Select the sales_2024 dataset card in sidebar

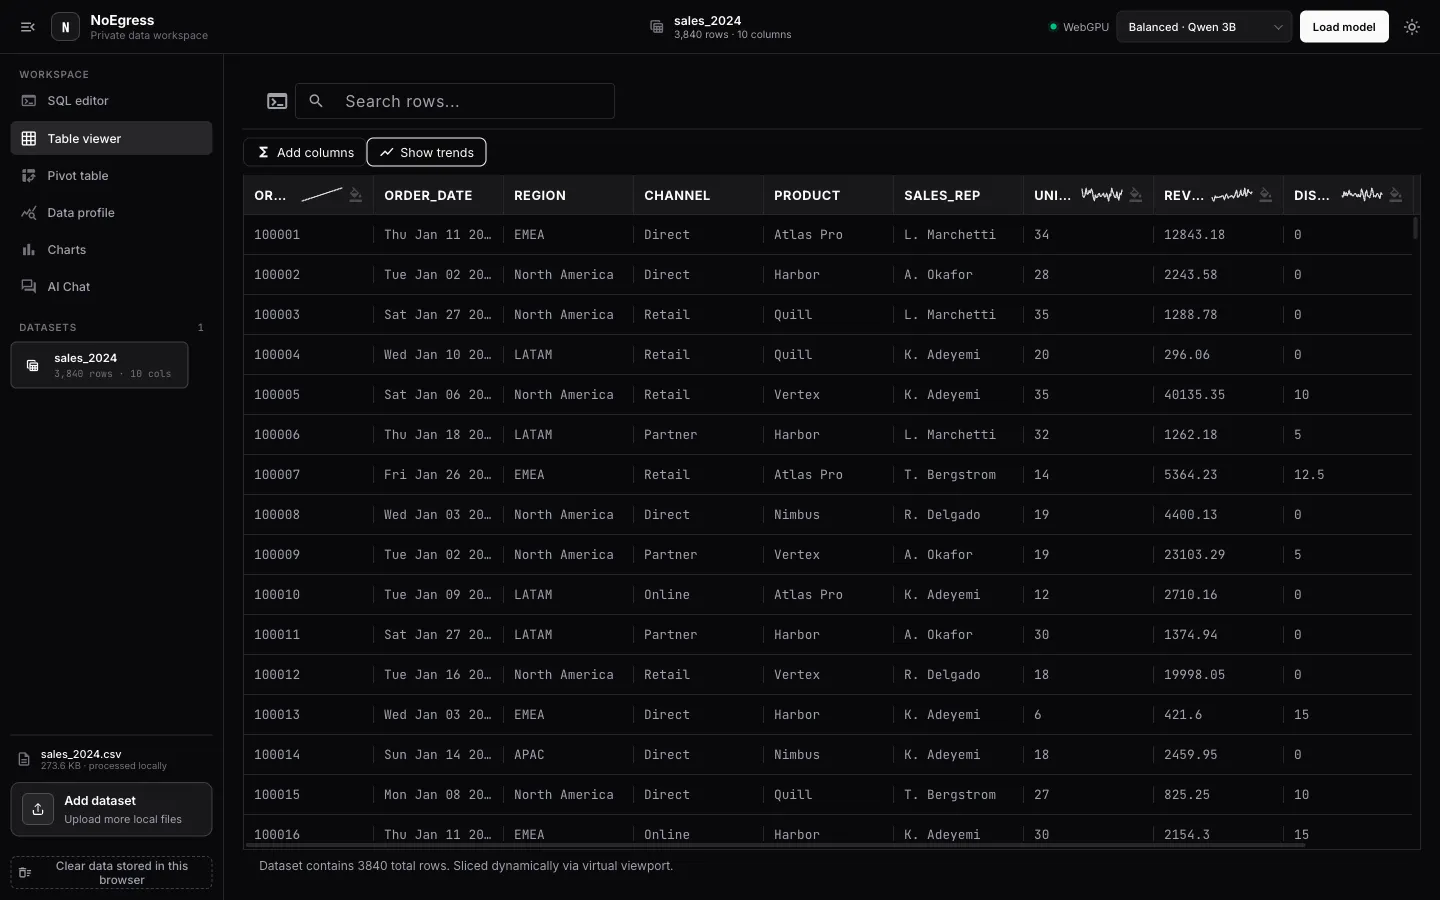(x=99, y=365)
